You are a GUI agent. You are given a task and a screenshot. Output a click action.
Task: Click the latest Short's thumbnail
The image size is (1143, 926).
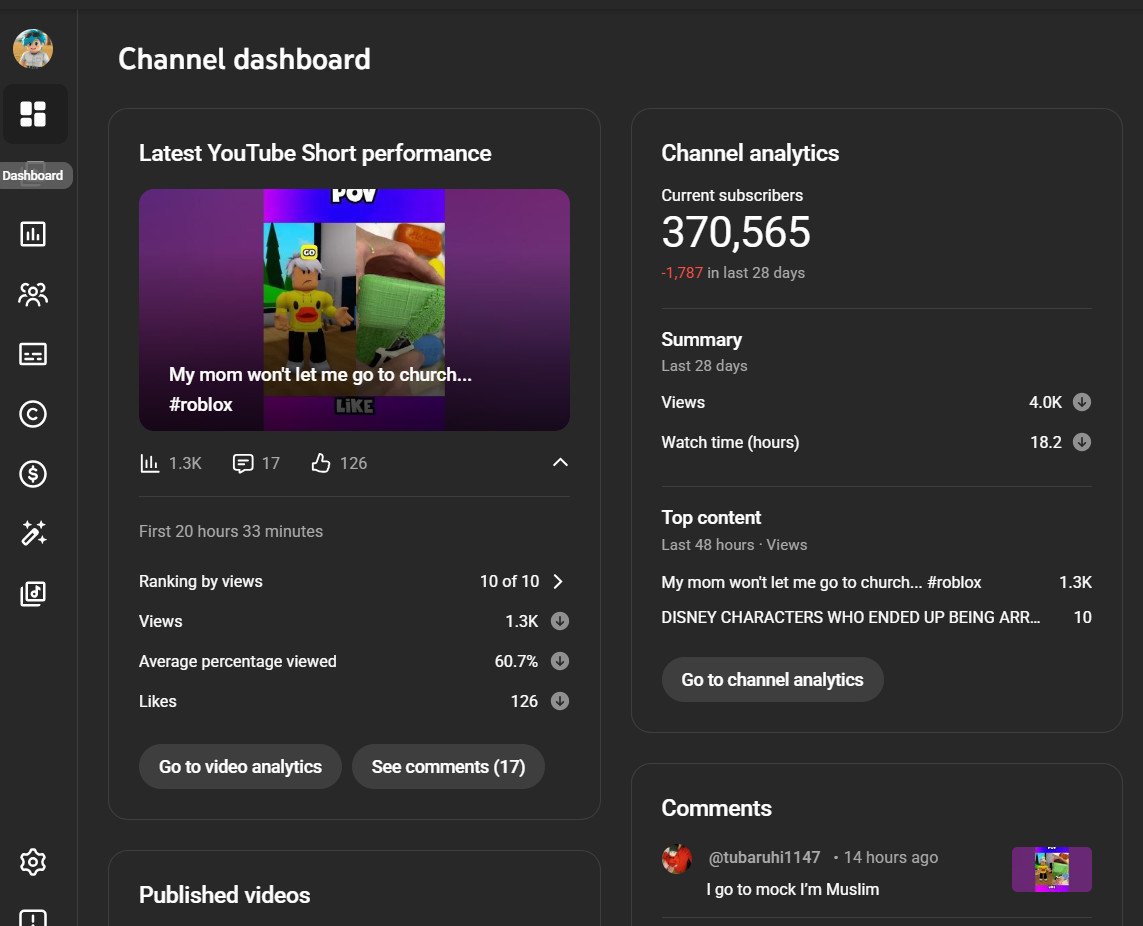[354, 309]
